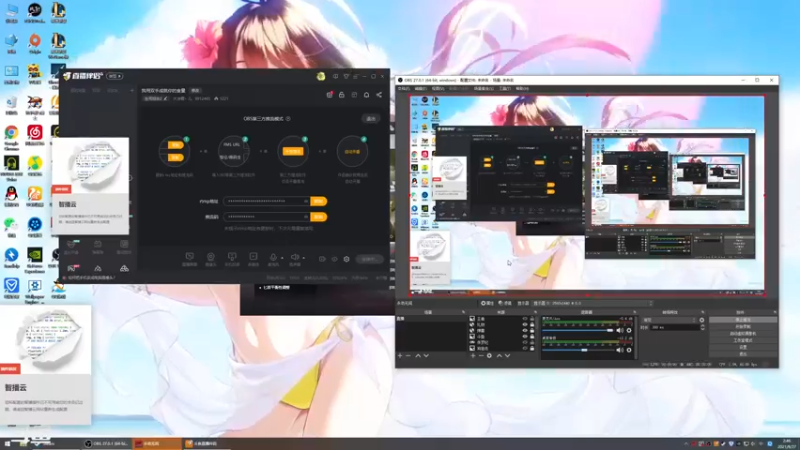Add a source with OBS sources plus button
Image resolution: width=800 pixels, height=450 pixels.
click(473, 356)
